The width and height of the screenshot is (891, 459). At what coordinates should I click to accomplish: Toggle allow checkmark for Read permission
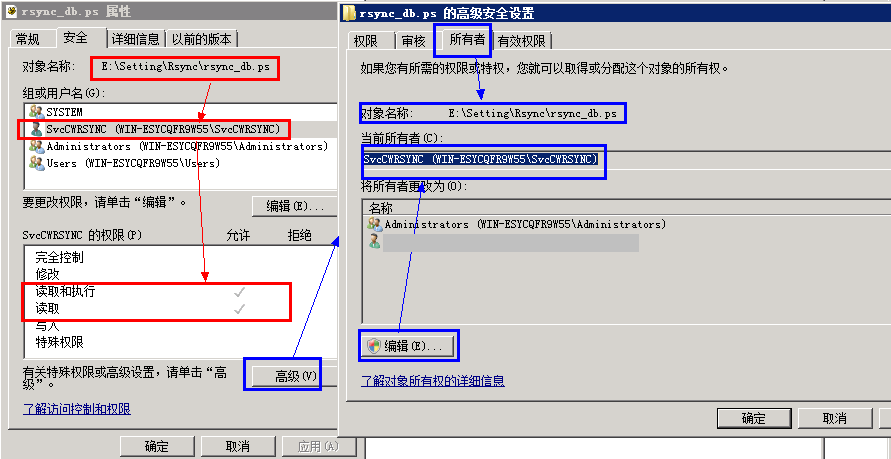click(x=240, y=309)
